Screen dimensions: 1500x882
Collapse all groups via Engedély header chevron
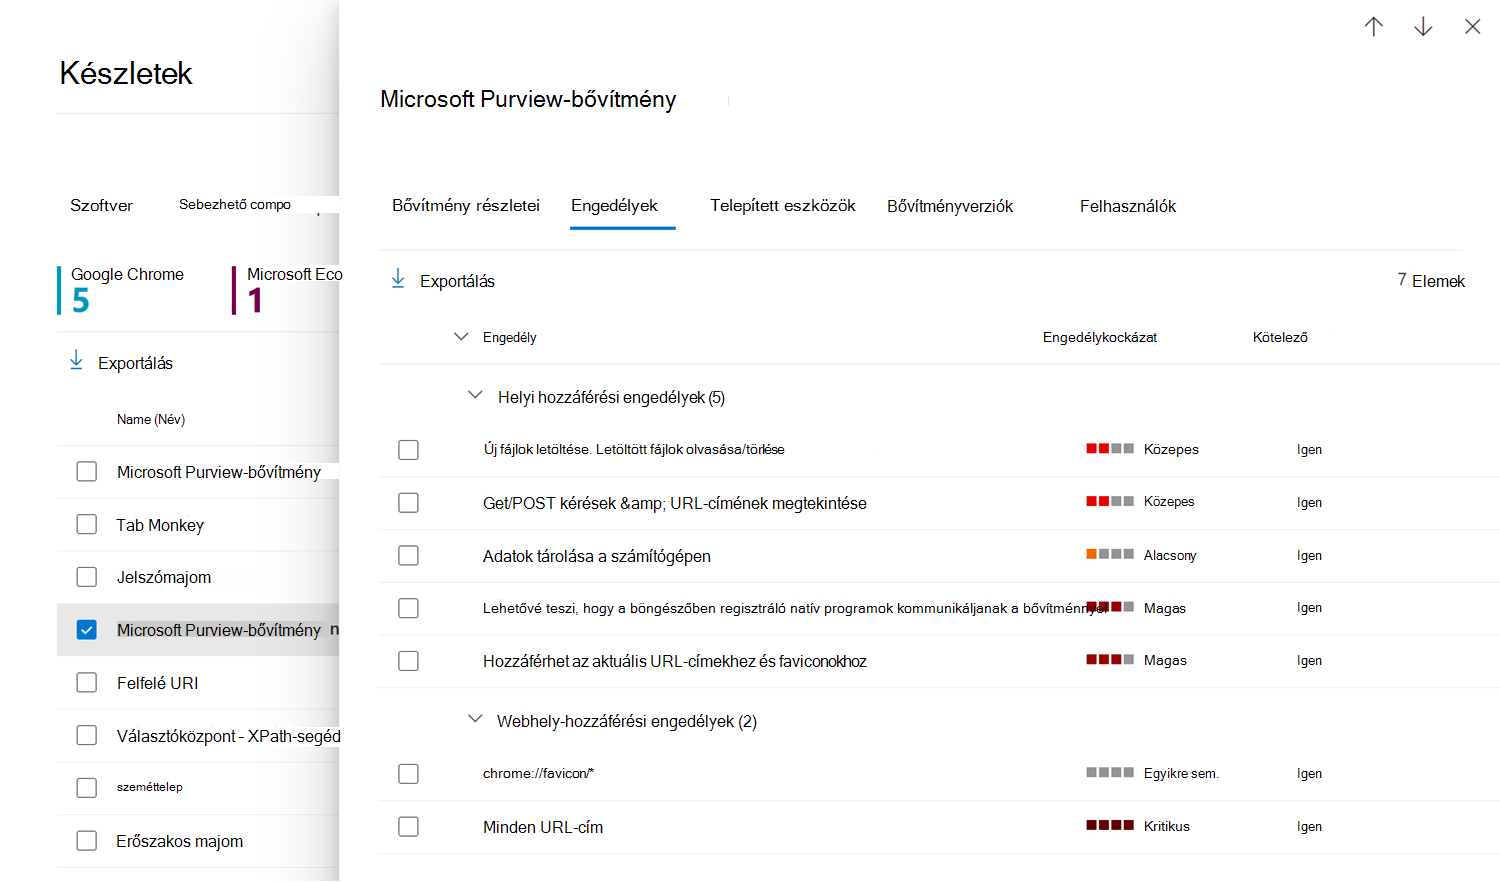461,337
